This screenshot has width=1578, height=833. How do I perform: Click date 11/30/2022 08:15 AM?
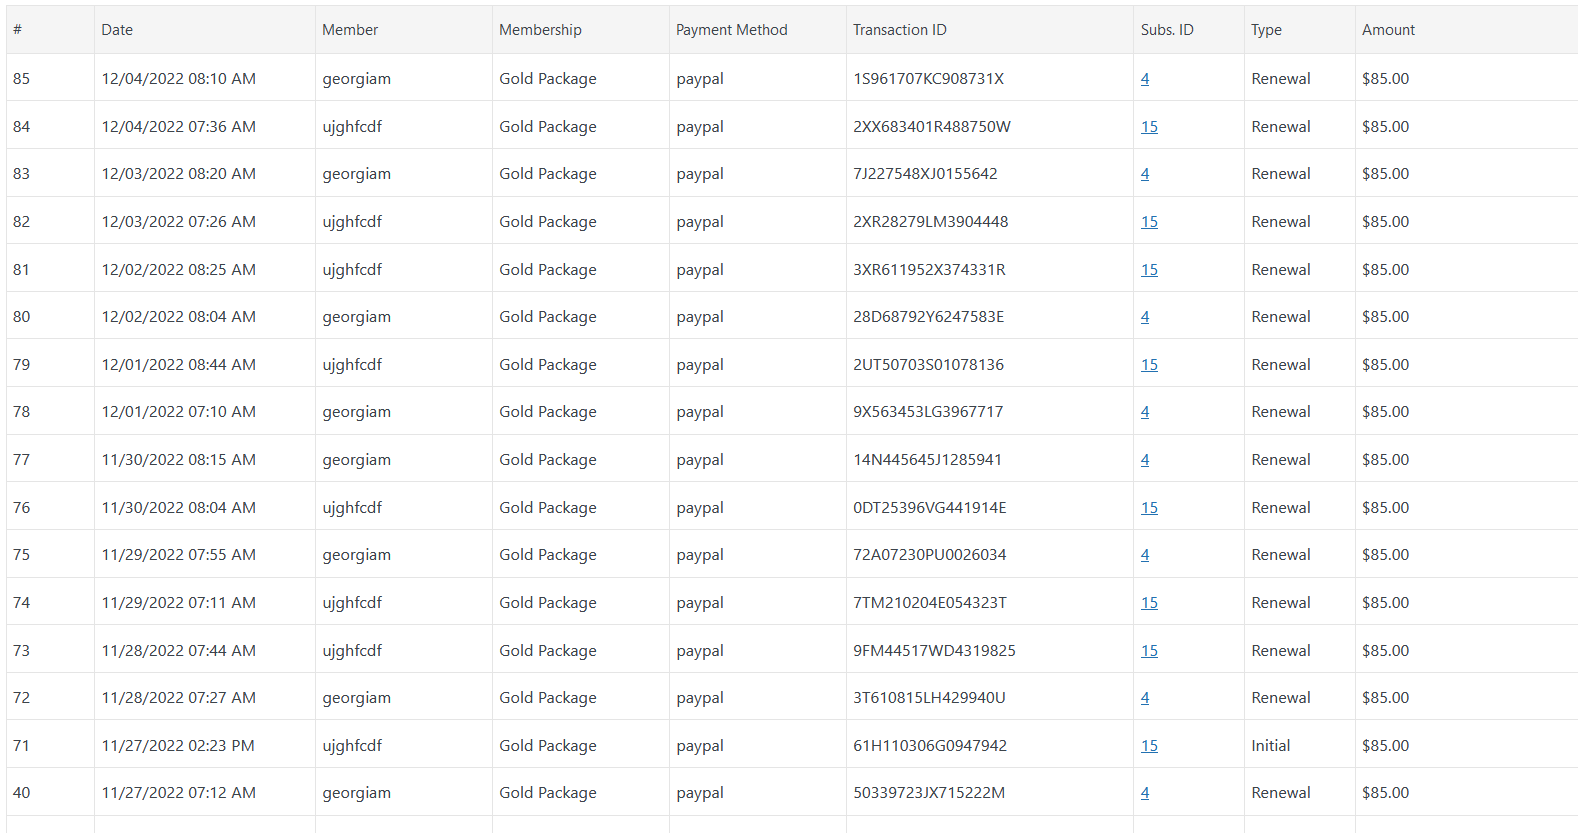click(178, 460)
